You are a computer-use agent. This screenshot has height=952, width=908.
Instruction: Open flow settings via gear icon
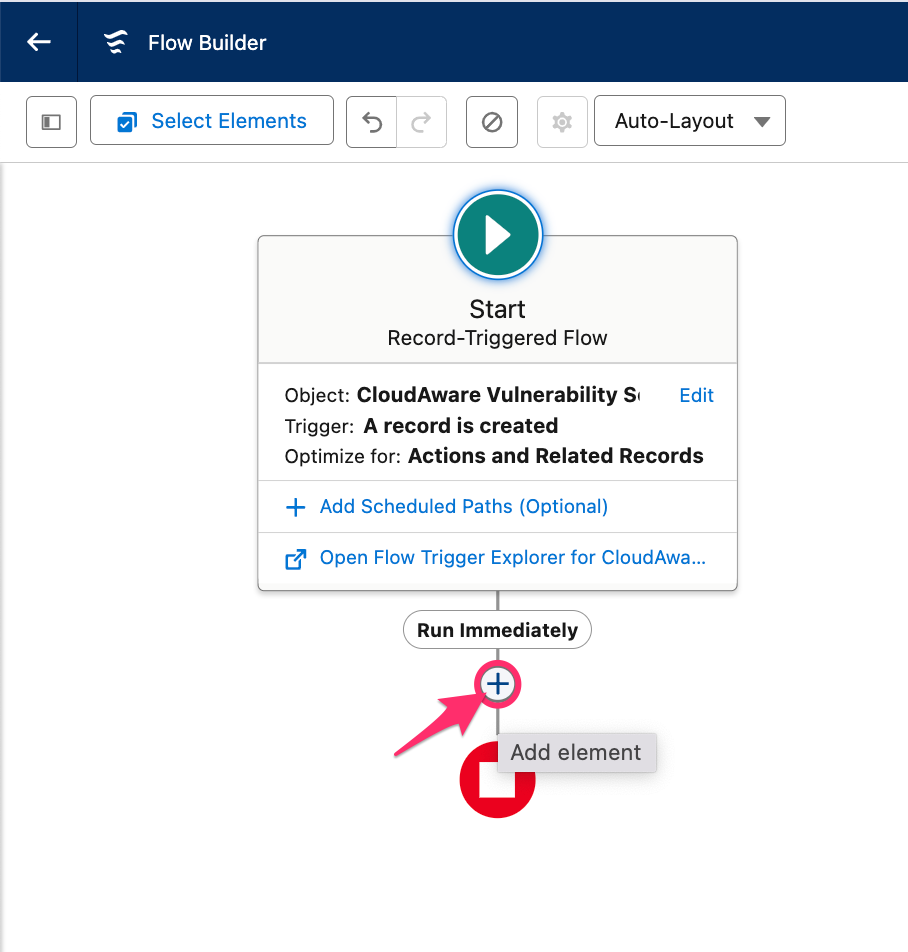tap(562, 120)
